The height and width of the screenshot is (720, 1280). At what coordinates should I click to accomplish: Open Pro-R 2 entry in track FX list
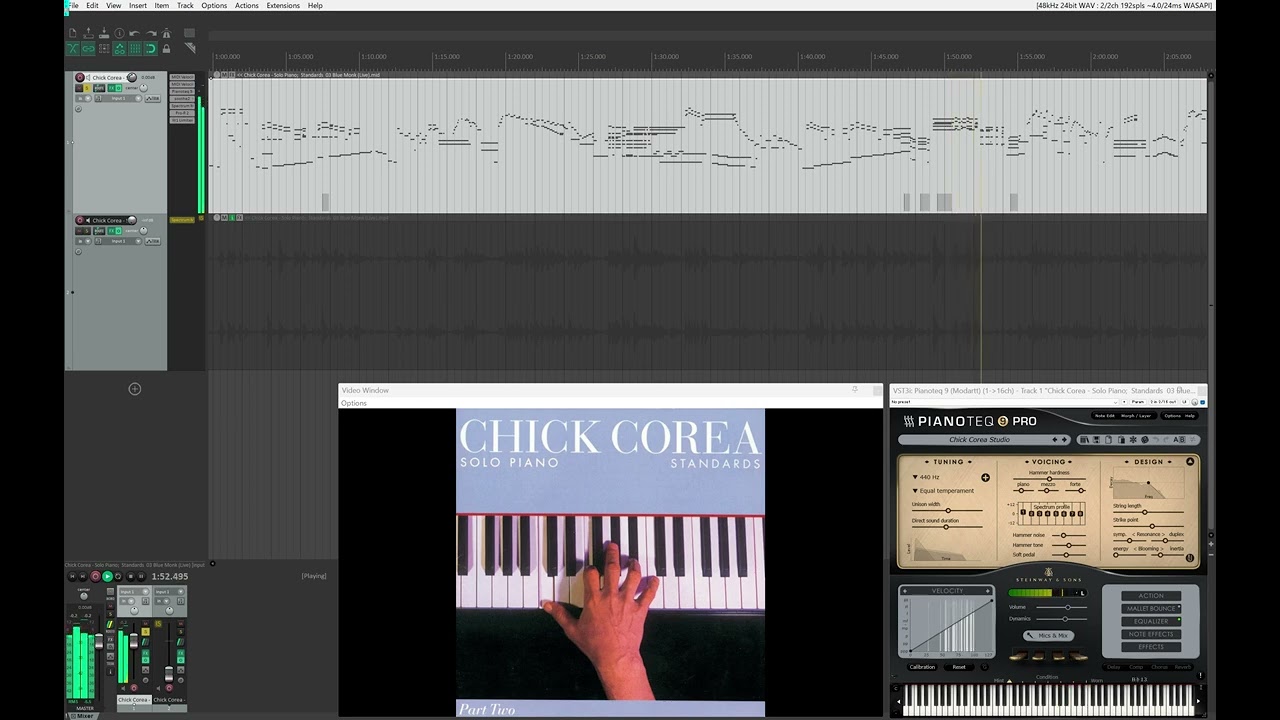click(x=182, y=113)
